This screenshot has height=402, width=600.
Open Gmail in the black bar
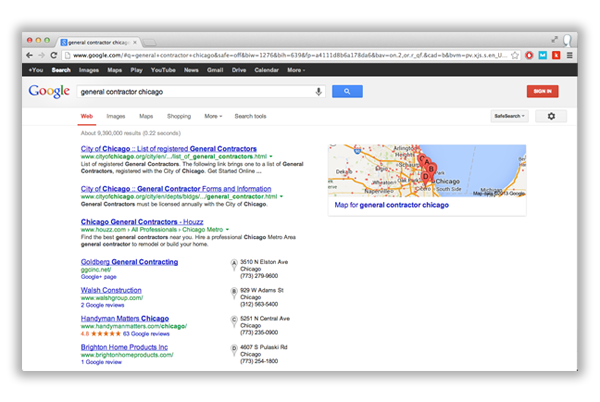click(215, 70)
